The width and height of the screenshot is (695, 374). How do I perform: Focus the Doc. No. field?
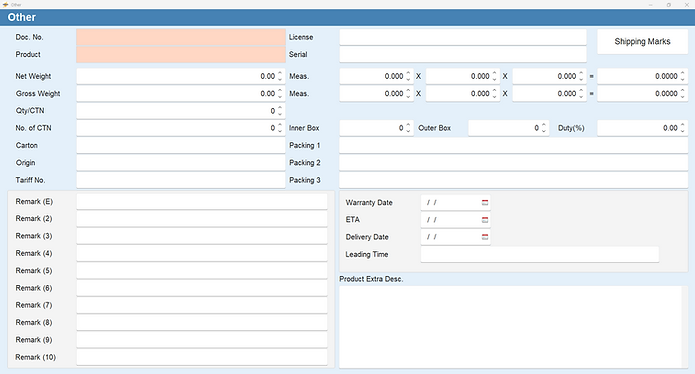181,37
